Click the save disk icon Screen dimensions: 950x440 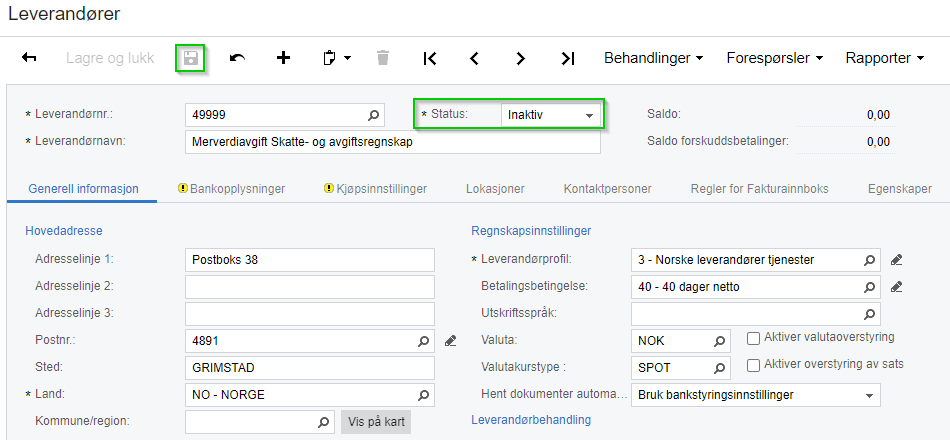pos(191,58)
